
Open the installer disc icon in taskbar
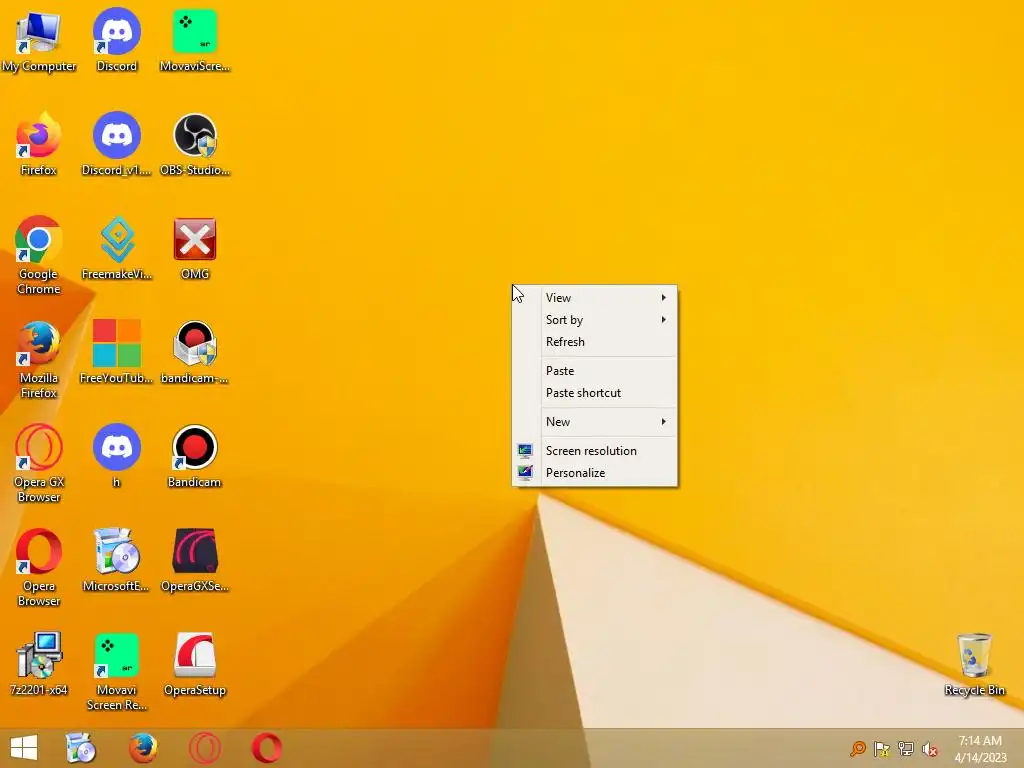click(81, 748)
